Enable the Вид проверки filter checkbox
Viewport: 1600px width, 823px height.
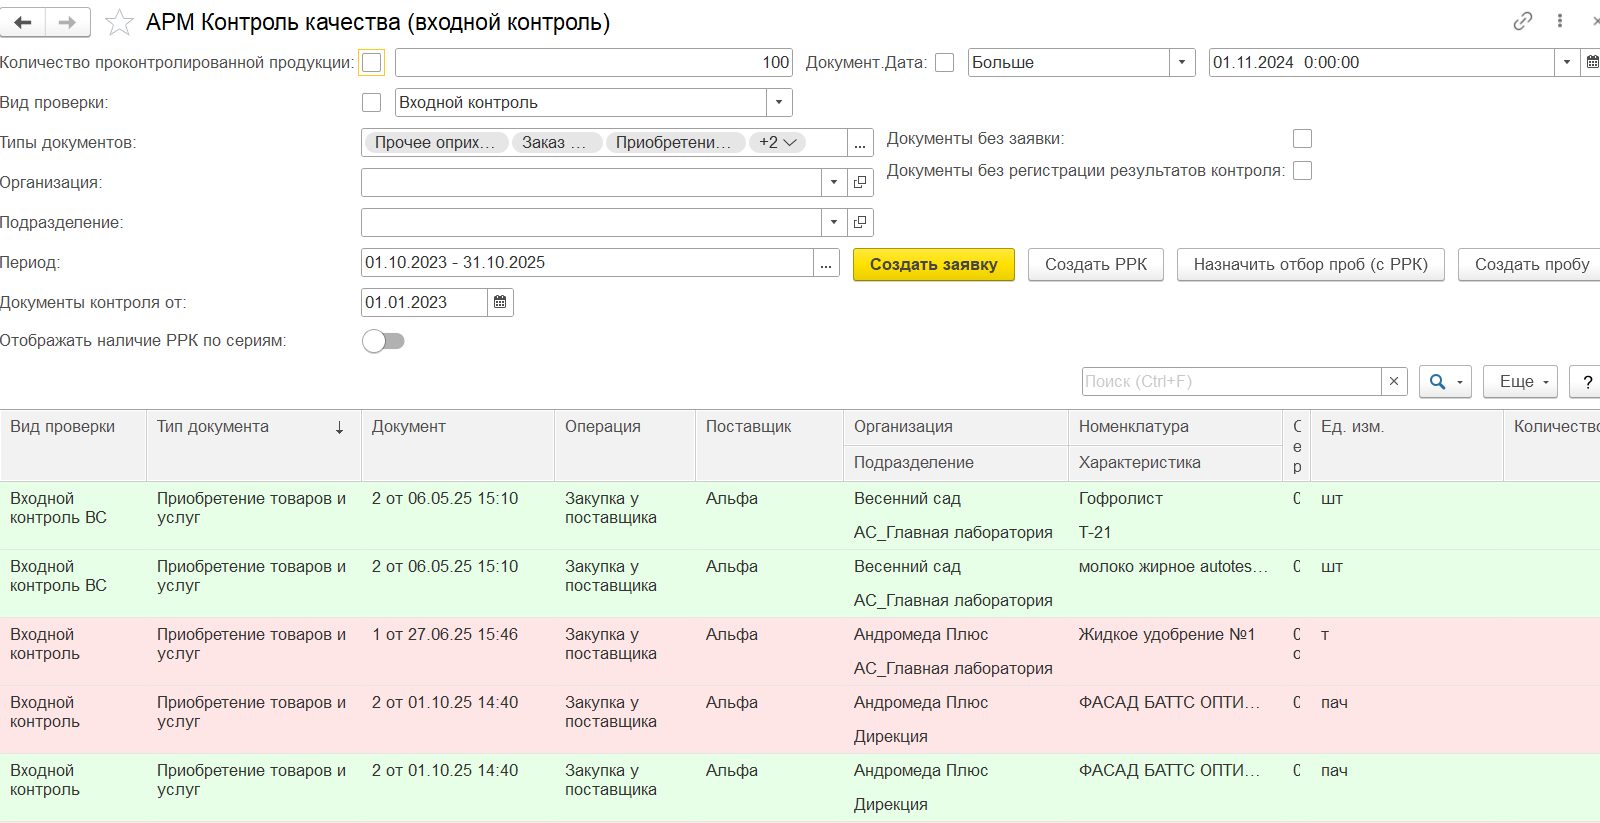click(372, 103)
